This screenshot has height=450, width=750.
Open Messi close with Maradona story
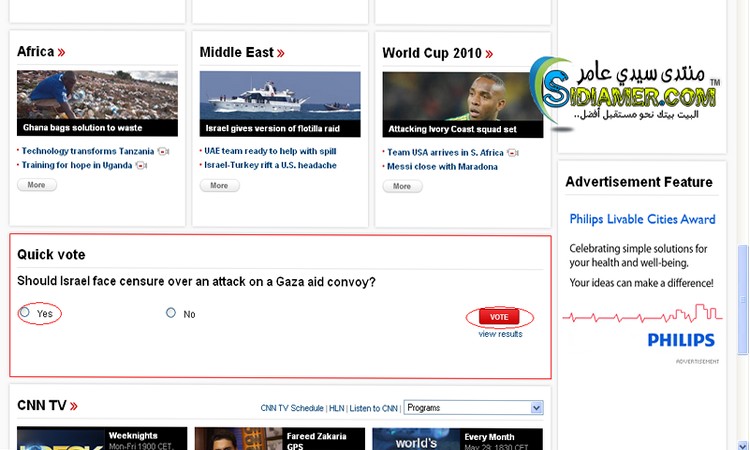(442, 167)
